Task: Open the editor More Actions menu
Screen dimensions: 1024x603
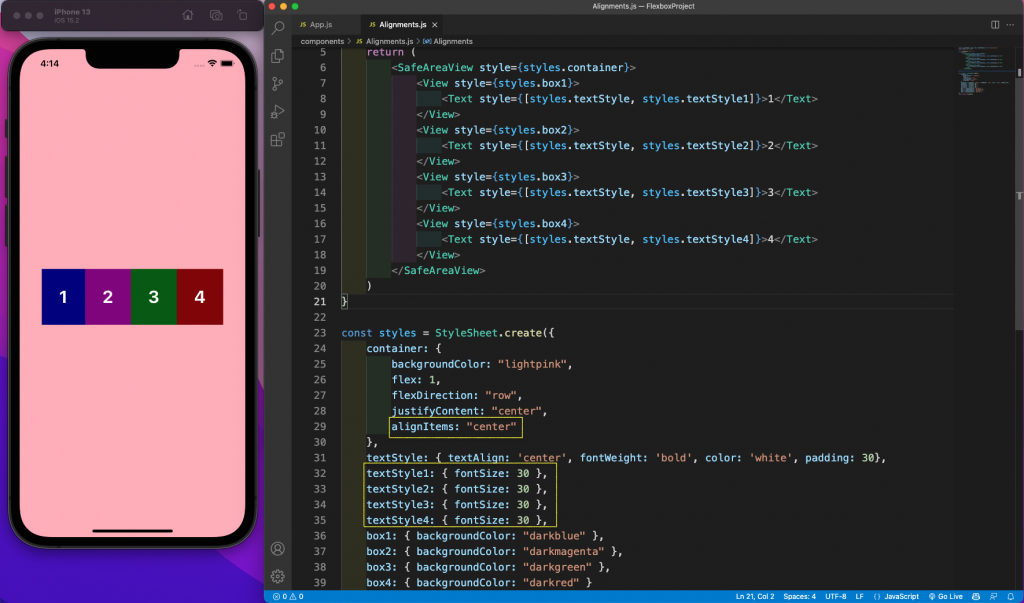Action: pyautogui.click(x=1010, y=25)
